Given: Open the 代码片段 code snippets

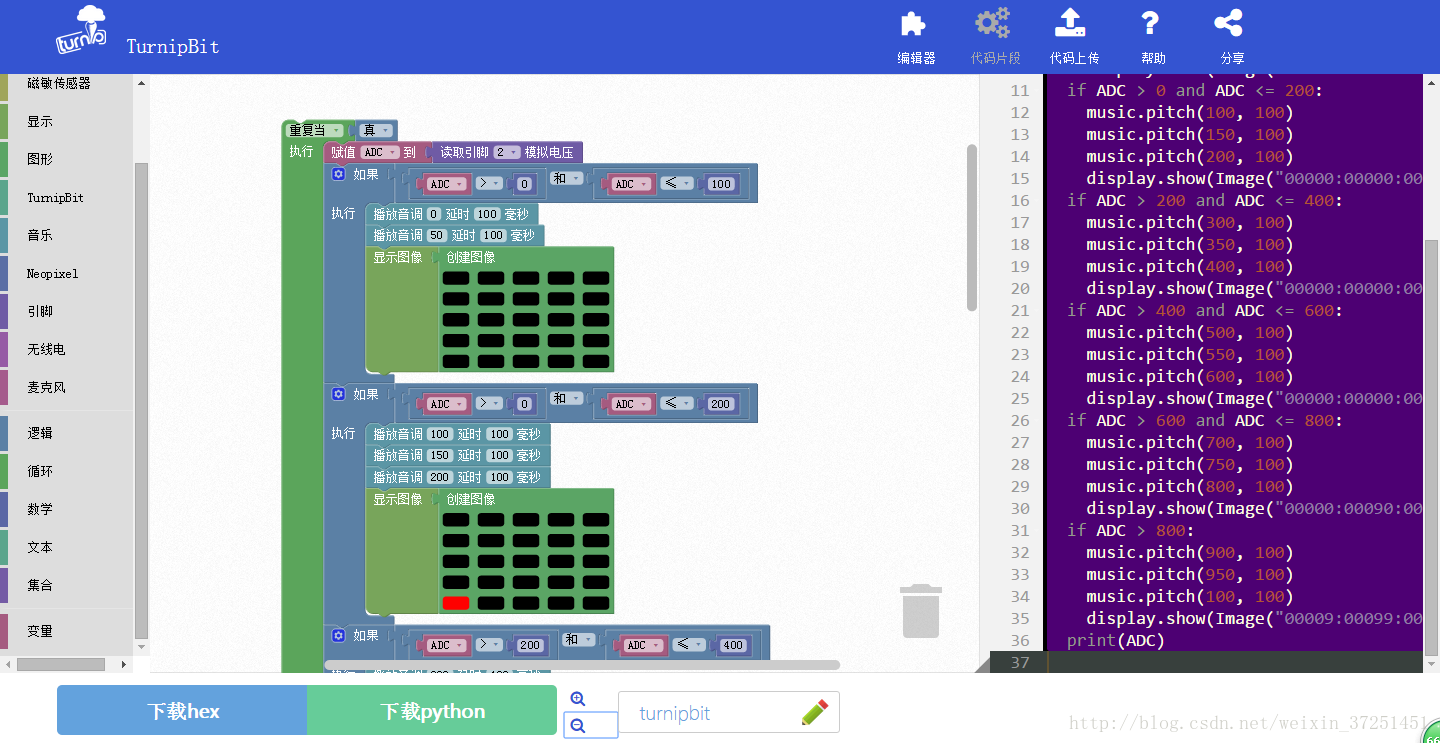Looking at the screenshot, I should coord(995,37).
